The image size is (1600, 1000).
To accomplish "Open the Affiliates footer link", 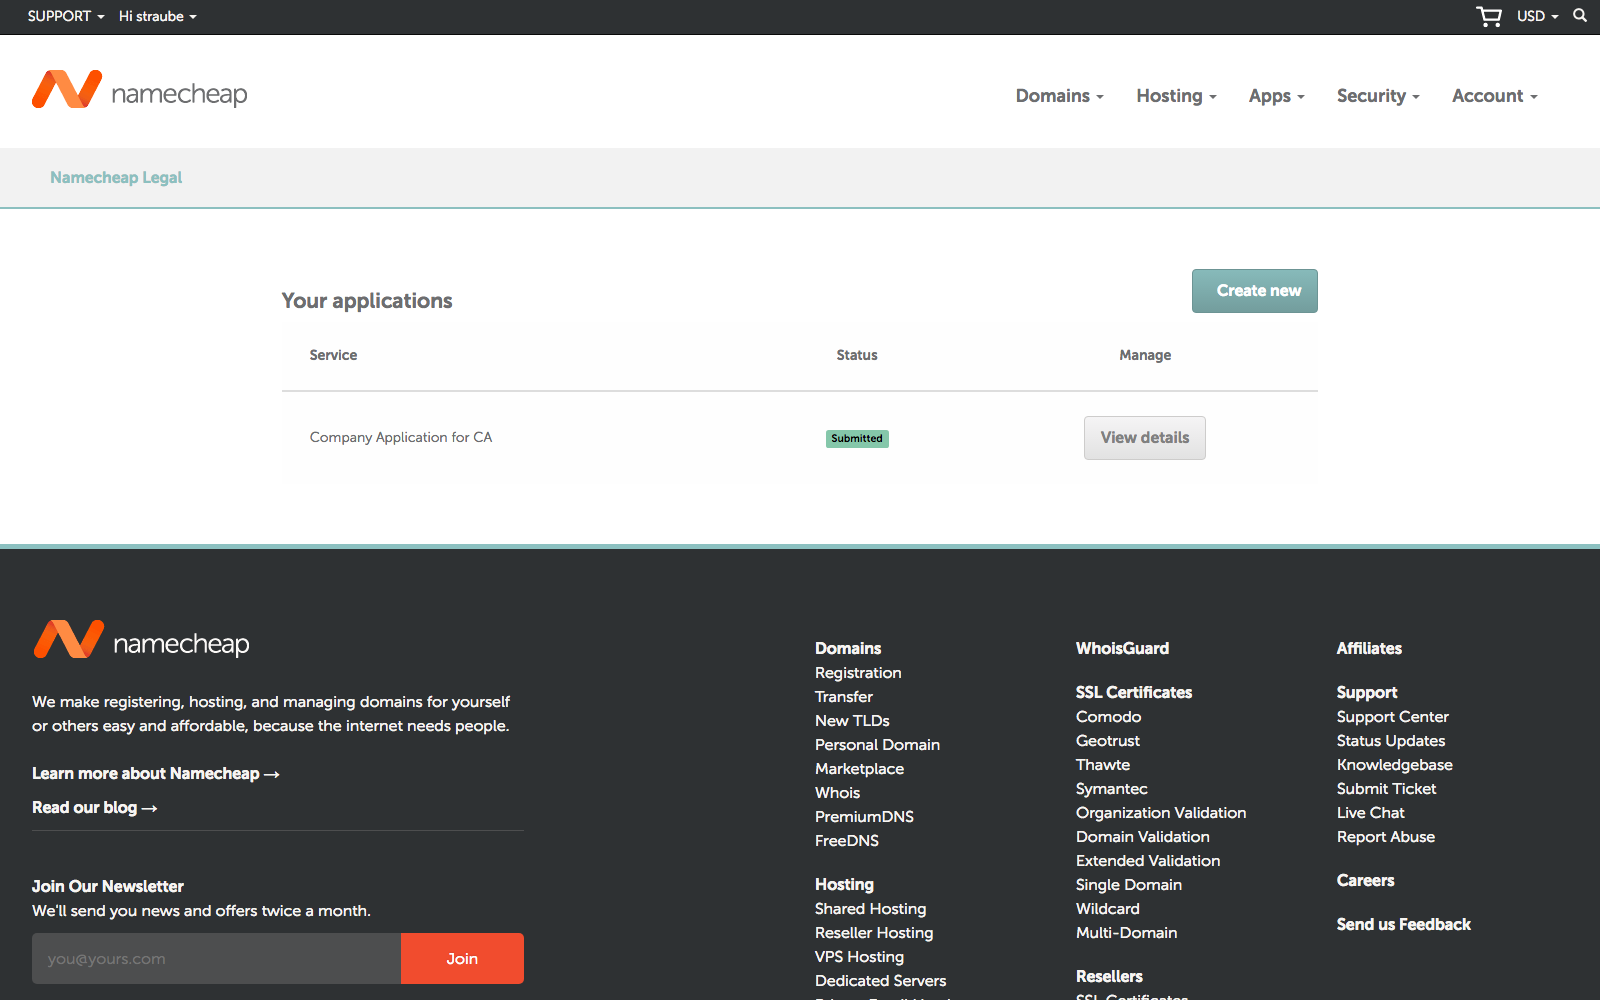I will (1369, 648).
